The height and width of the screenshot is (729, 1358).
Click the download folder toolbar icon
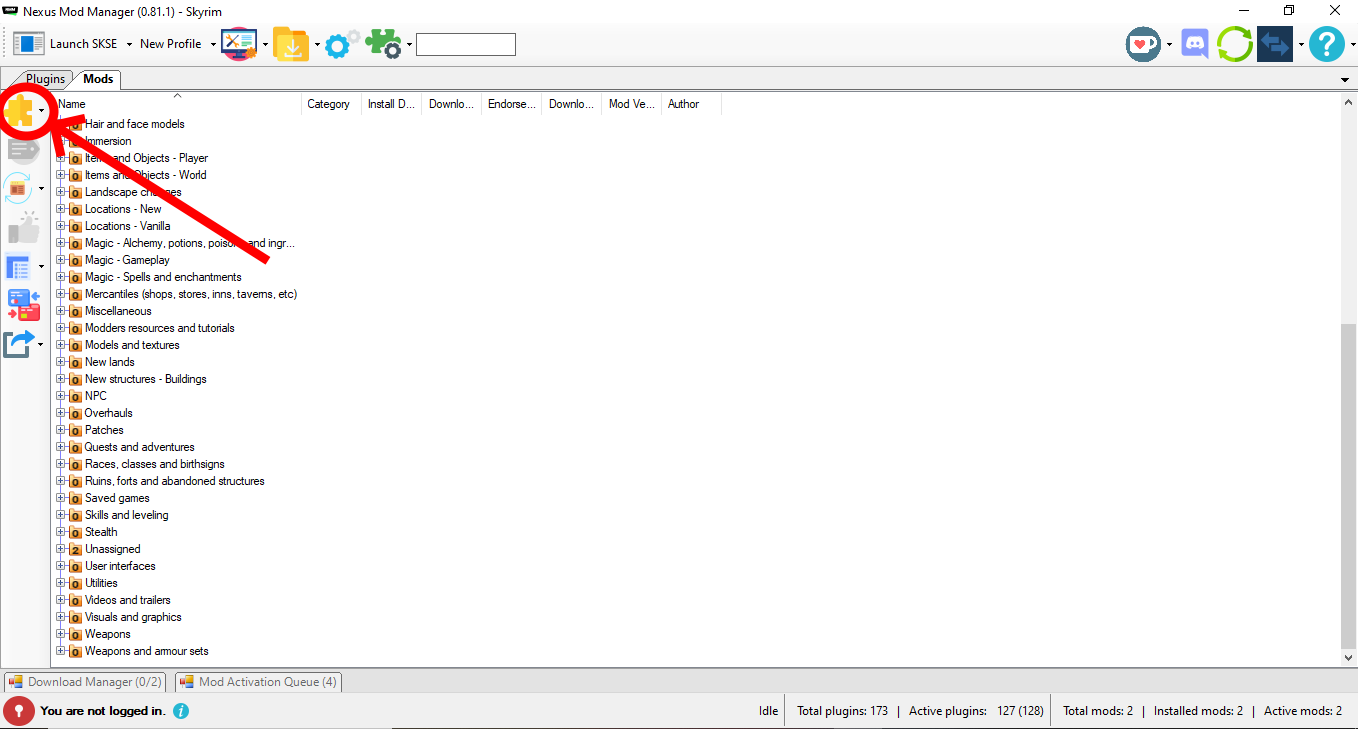click(x=291, y=44)
